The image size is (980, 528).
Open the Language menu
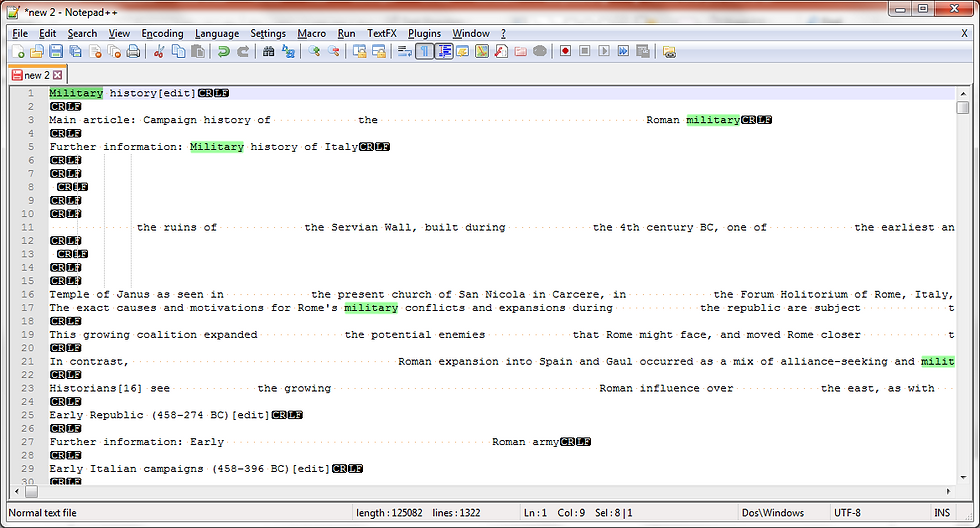[x=217, y=34]
